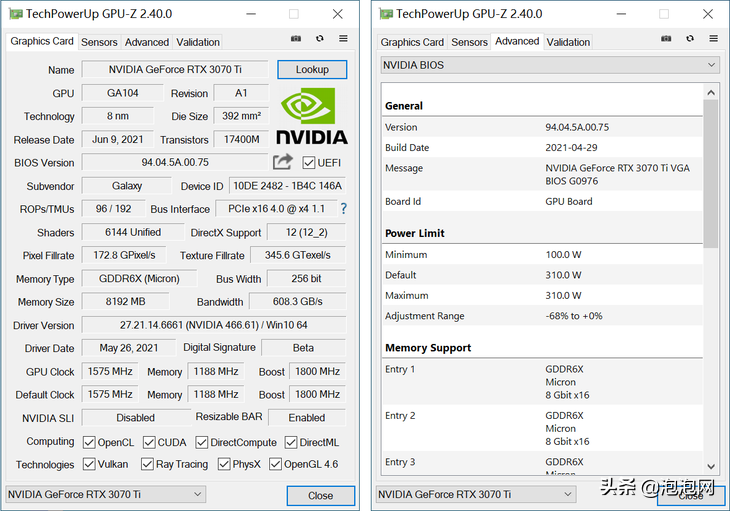This screenshot has height=511, width=730.
Task: Click the screenshot camera icon in right window
Action: point(666,39)
